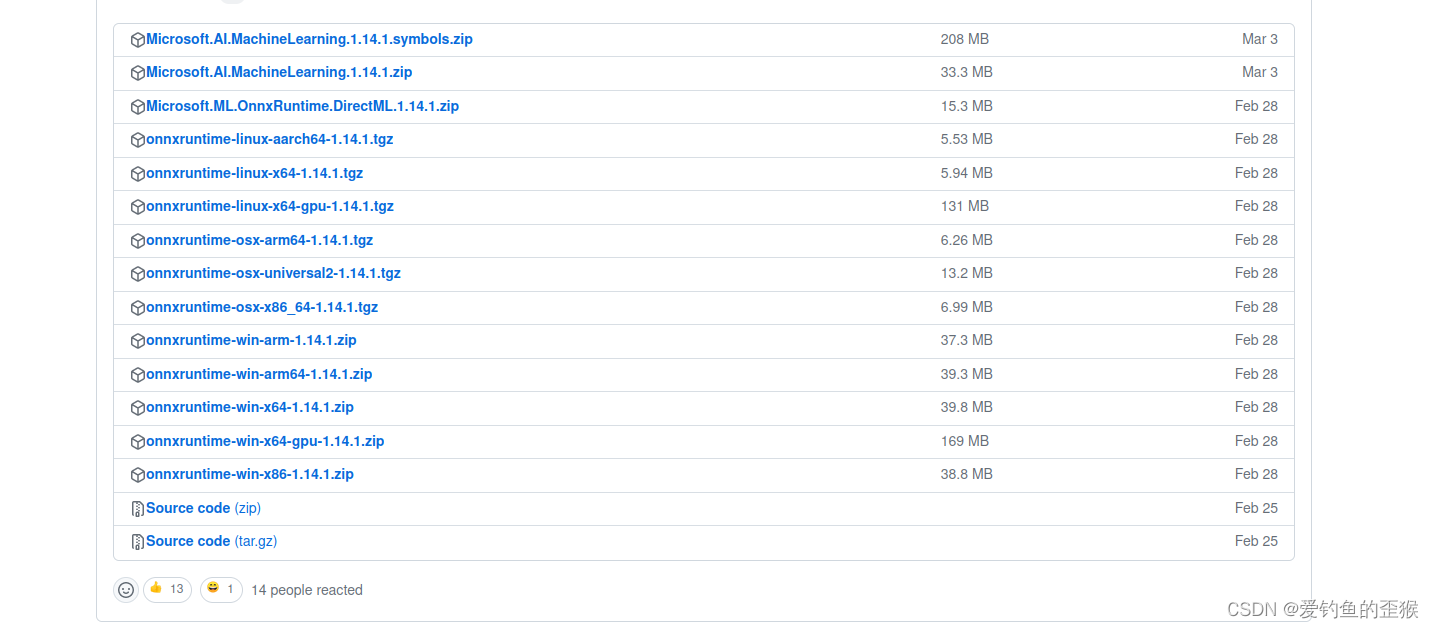Download onnxruntime-osx-universal2-1.14.1.tgz
Image resolution: width=1434 pixels, height=628 pixels.
click(273, 273)
